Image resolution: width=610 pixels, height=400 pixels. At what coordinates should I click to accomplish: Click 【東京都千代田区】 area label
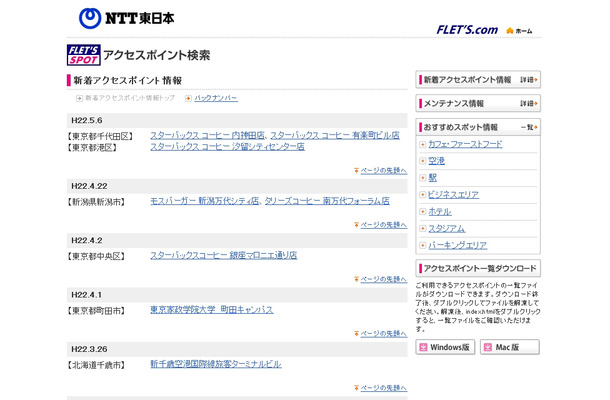(100, 137)
